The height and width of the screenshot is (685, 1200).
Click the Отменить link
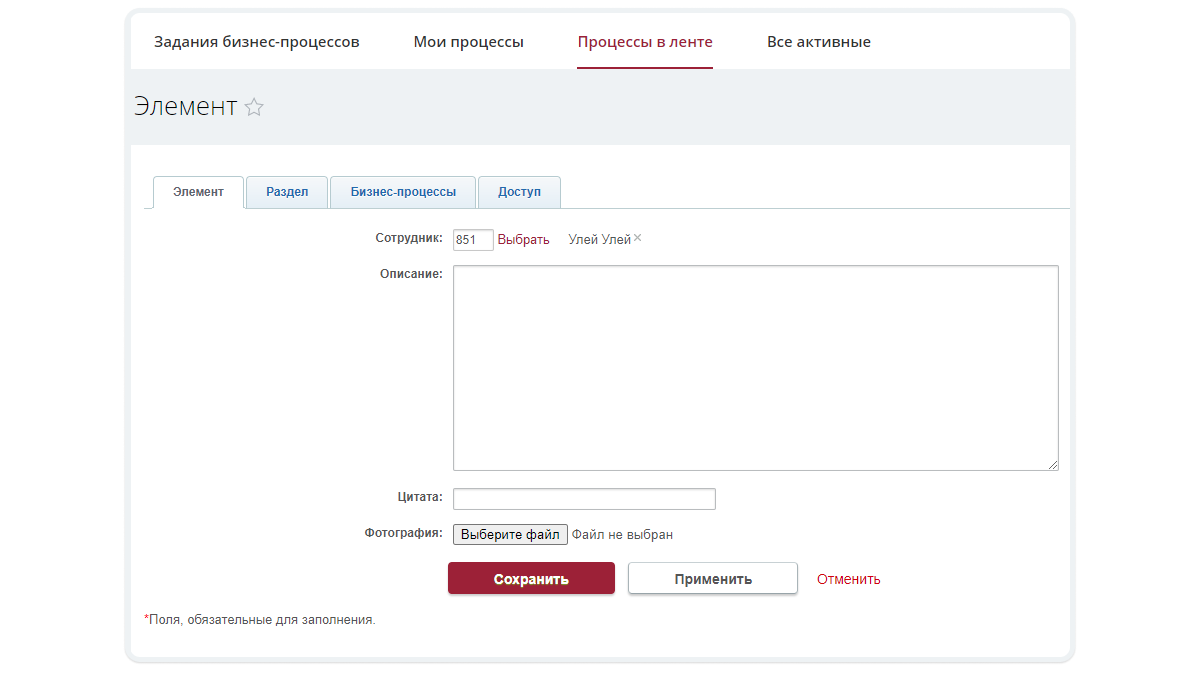pos(849,579)
